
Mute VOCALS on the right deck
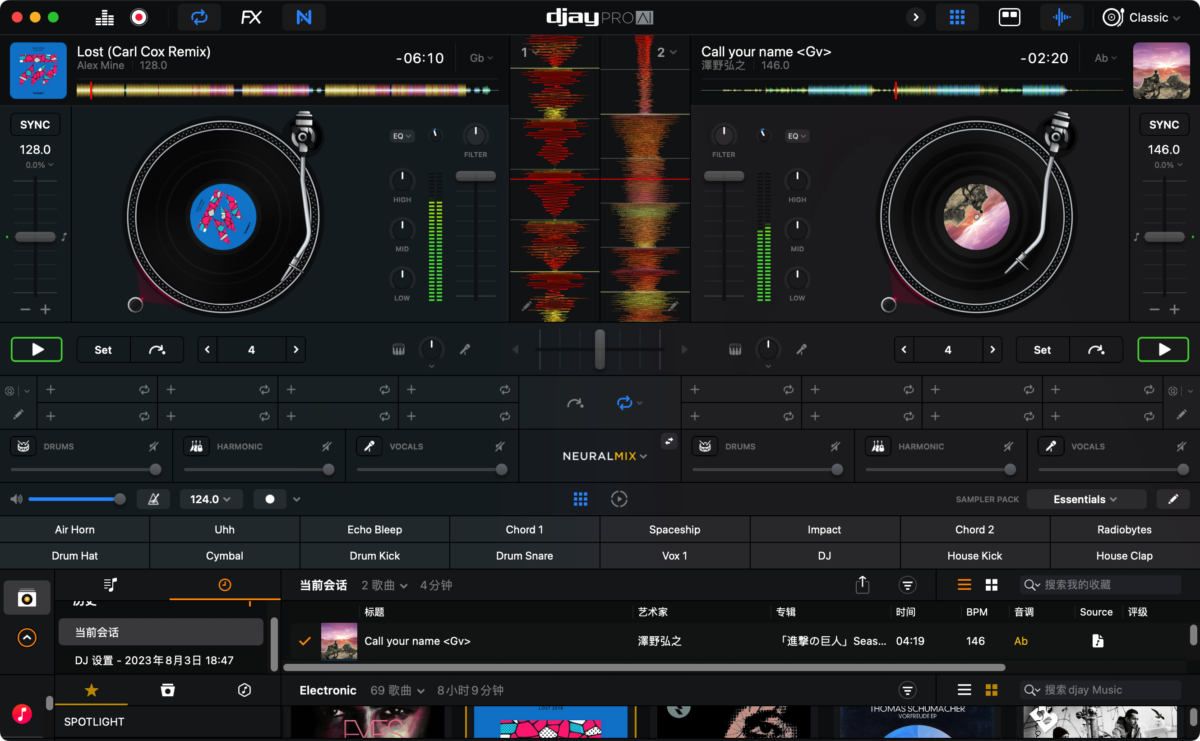[1181, 446]
